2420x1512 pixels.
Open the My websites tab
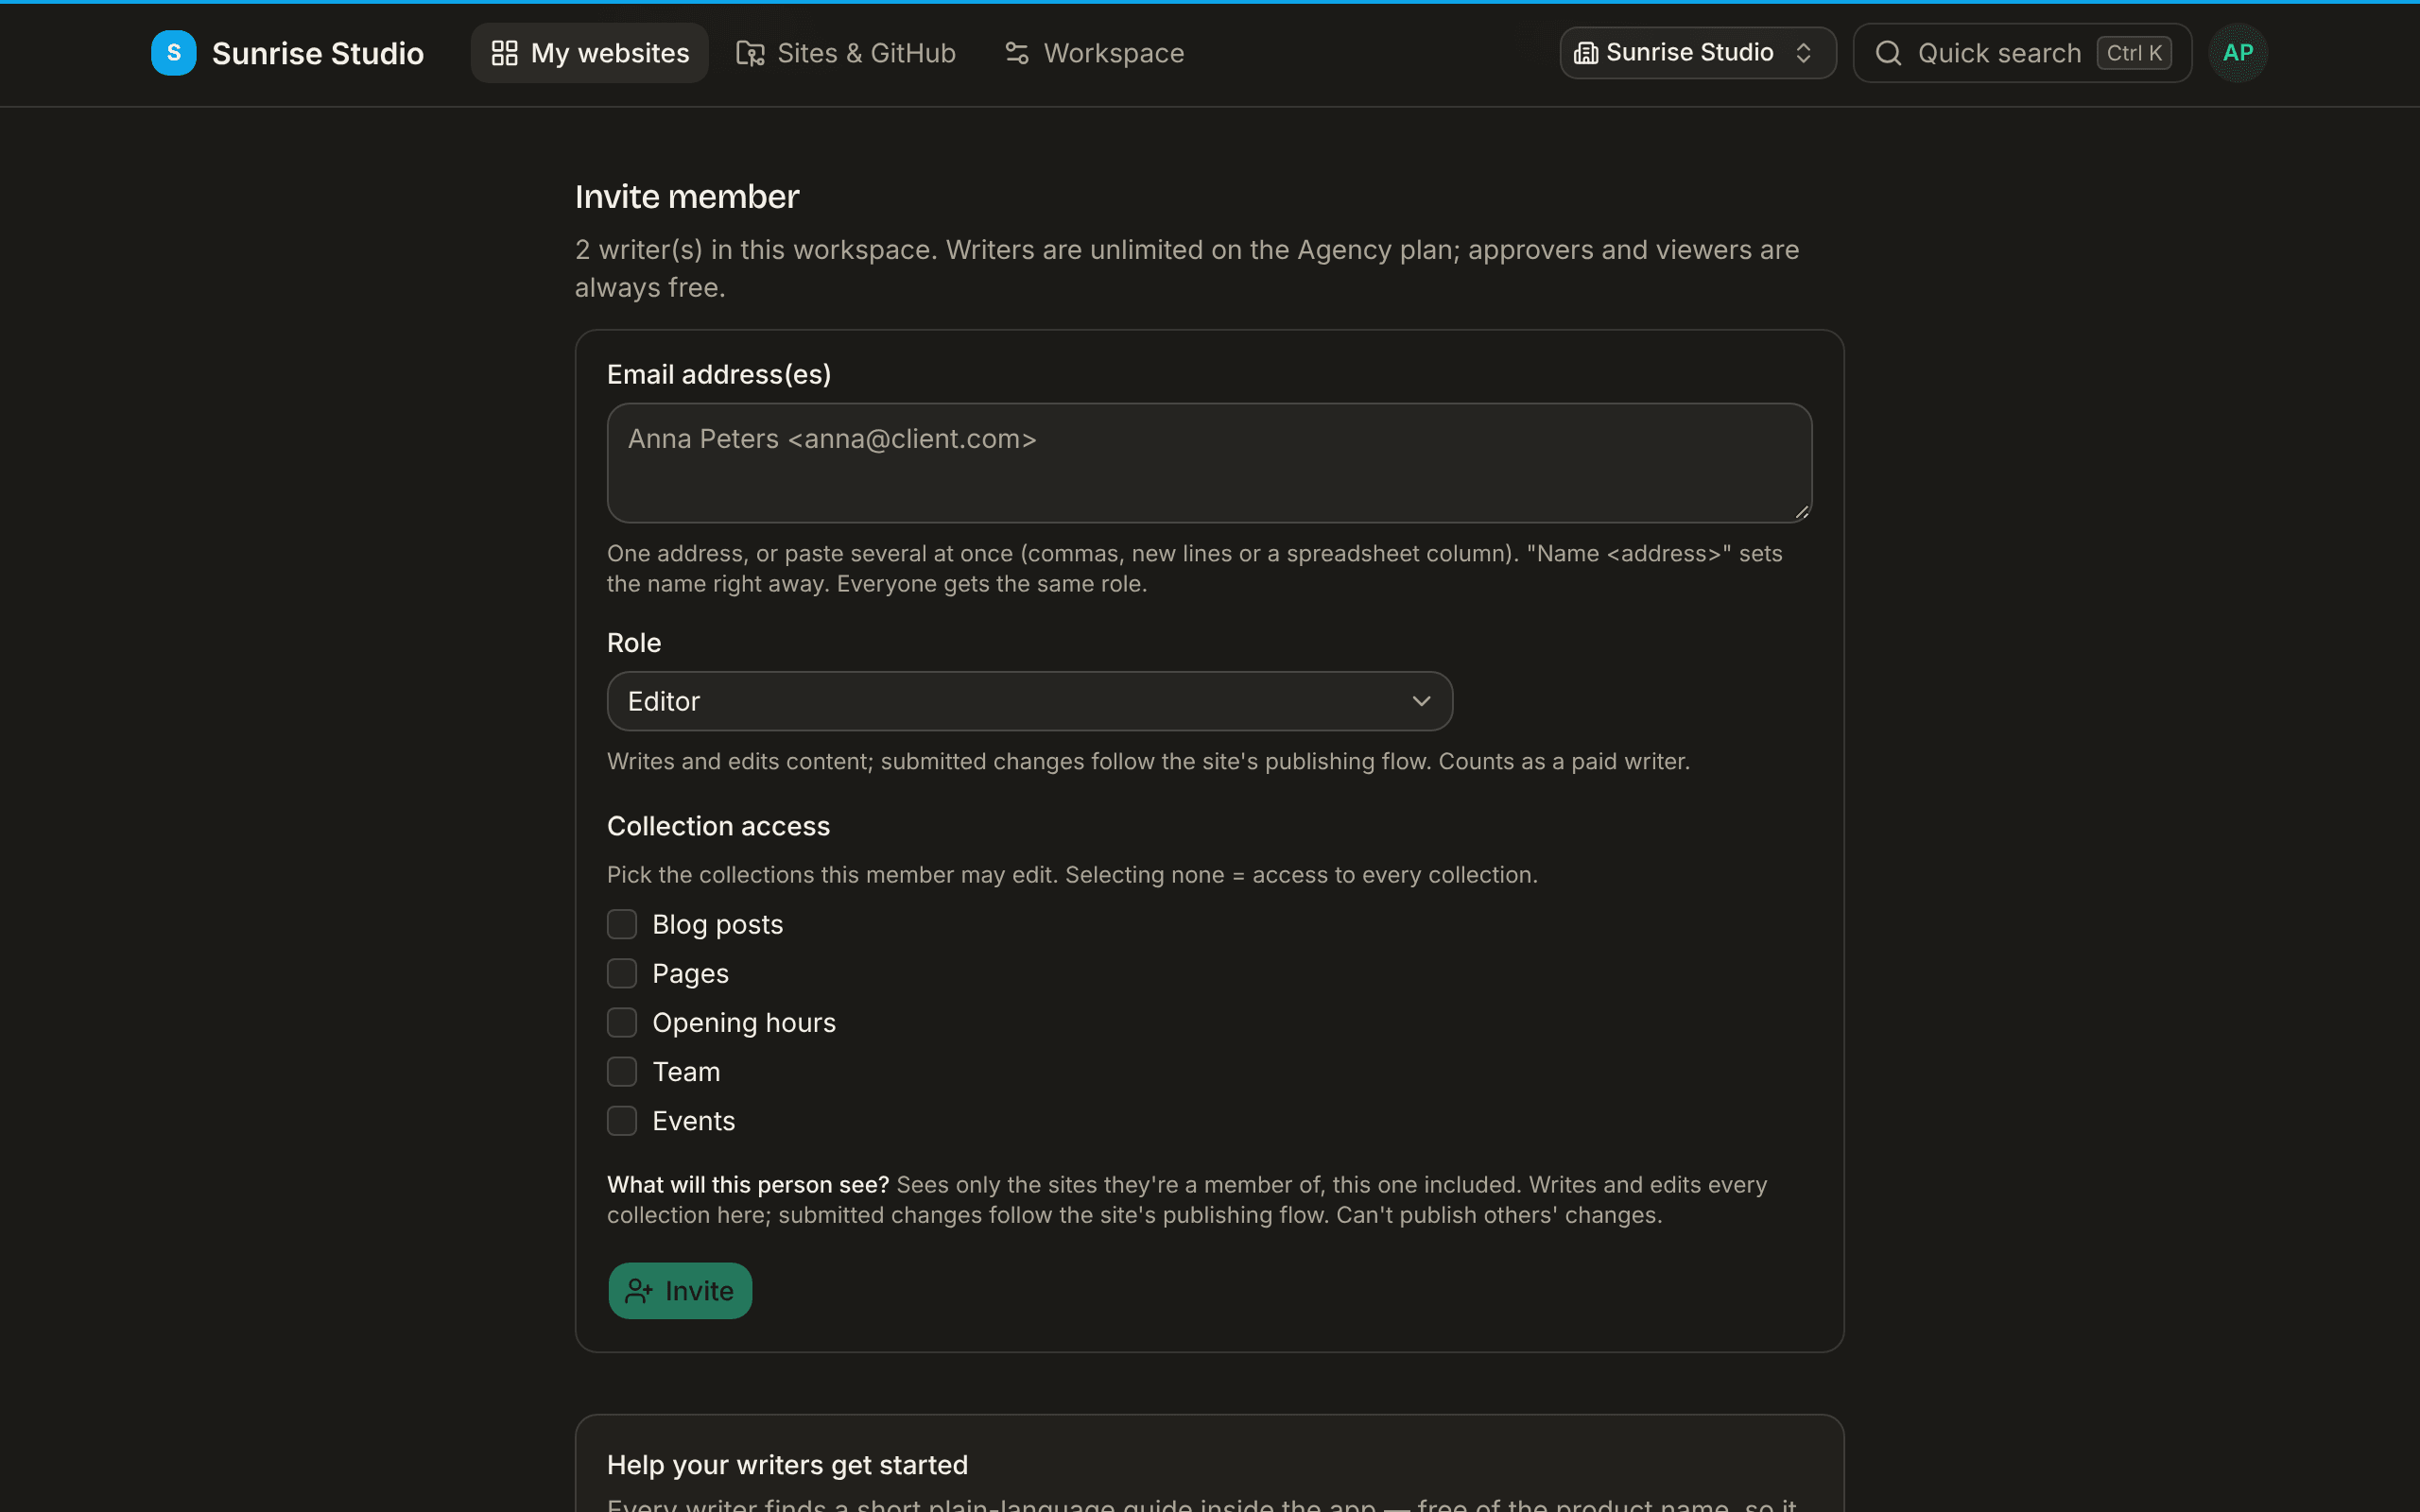tap(590, 53)
